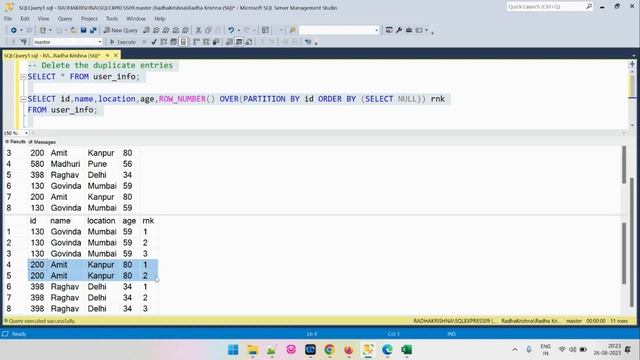640x360 pixels.
Task: Click the Analysis Services DAX Query icon
Action: tap(186, 30)
